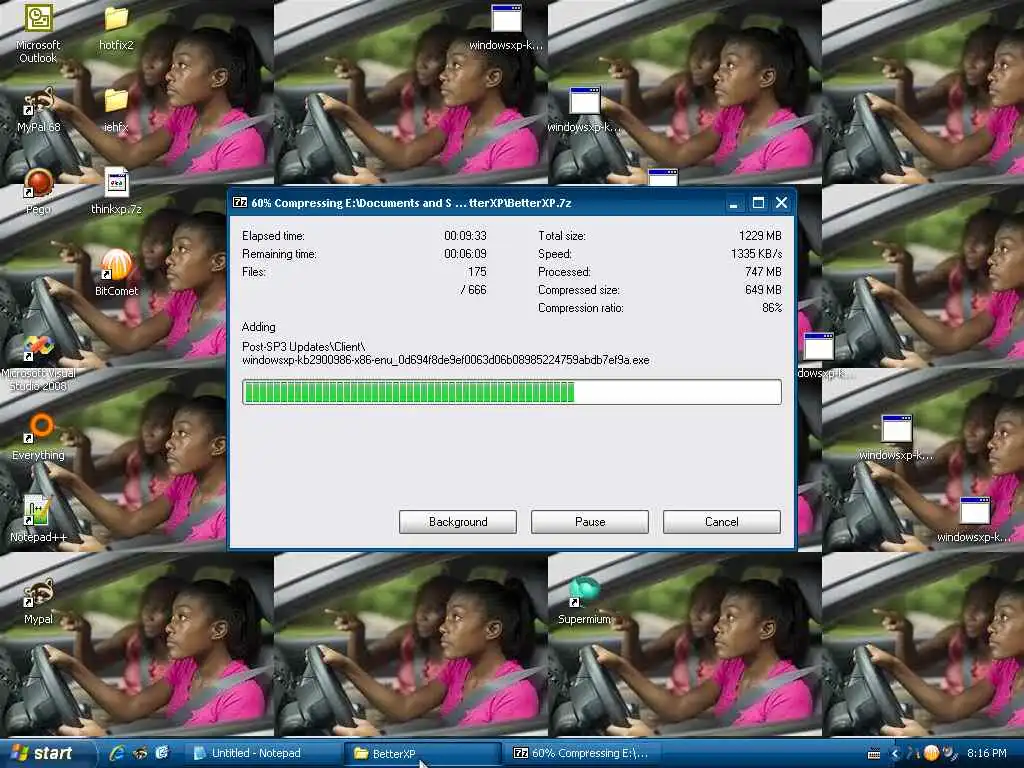Click the 60% Compressing taskbar button
This screenshot has width=1024, height=768.
point(581,753)
